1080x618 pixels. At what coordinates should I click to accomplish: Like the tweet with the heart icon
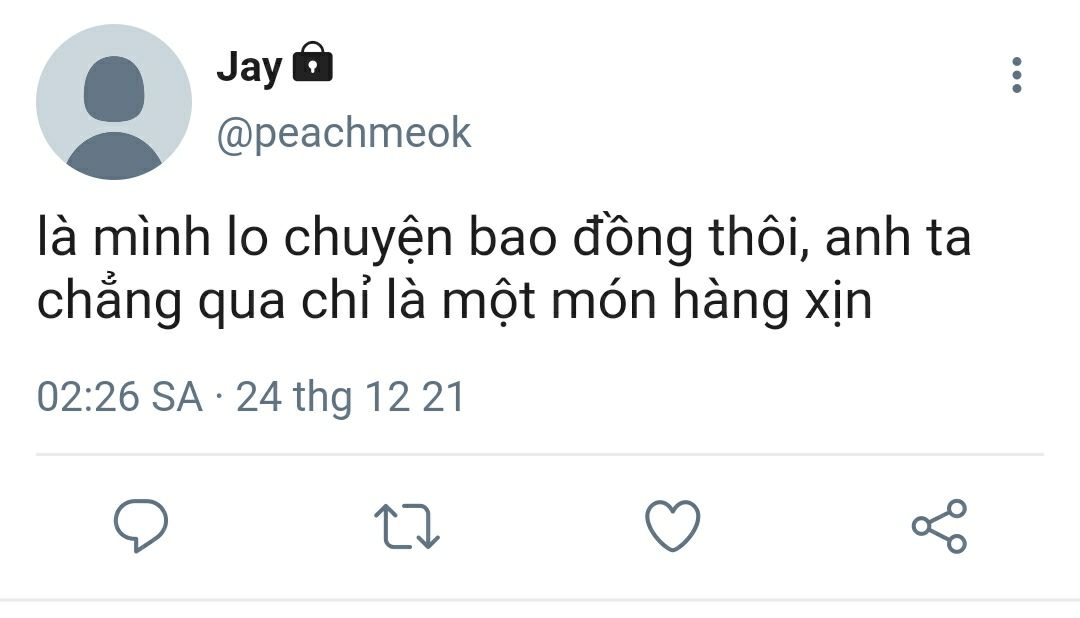[673, 526]
